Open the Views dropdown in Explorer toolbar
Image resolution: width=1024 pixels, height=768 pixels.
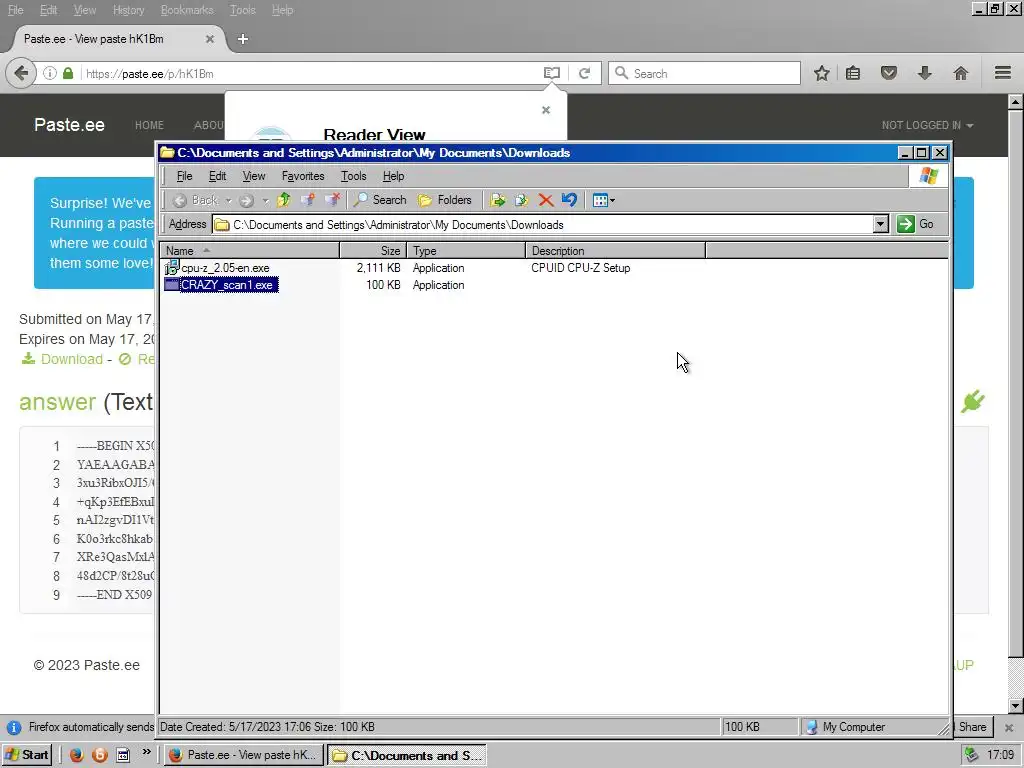(603, 200)
